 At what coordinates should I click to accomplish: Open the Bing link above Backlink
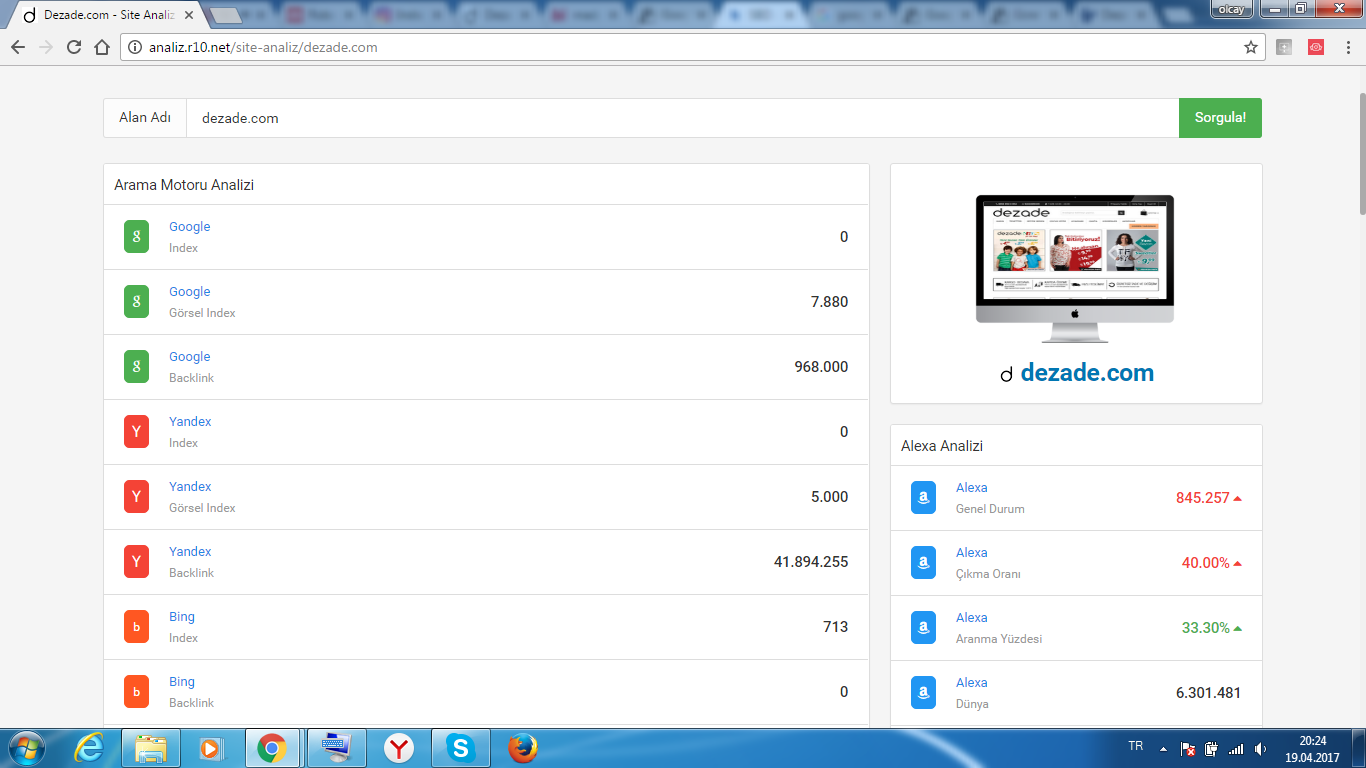[x=182, y=682]
